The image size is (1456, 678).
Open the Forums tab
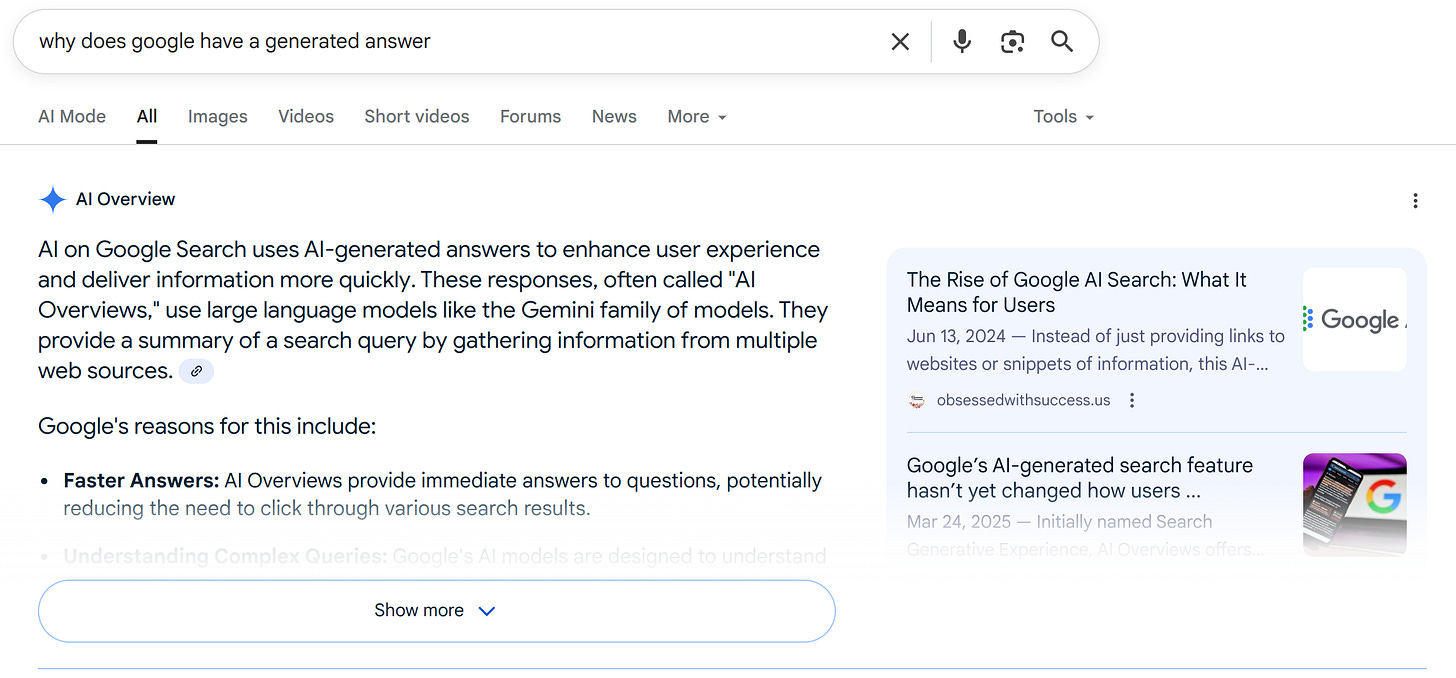pyautogui.click(x=530, y=116)
